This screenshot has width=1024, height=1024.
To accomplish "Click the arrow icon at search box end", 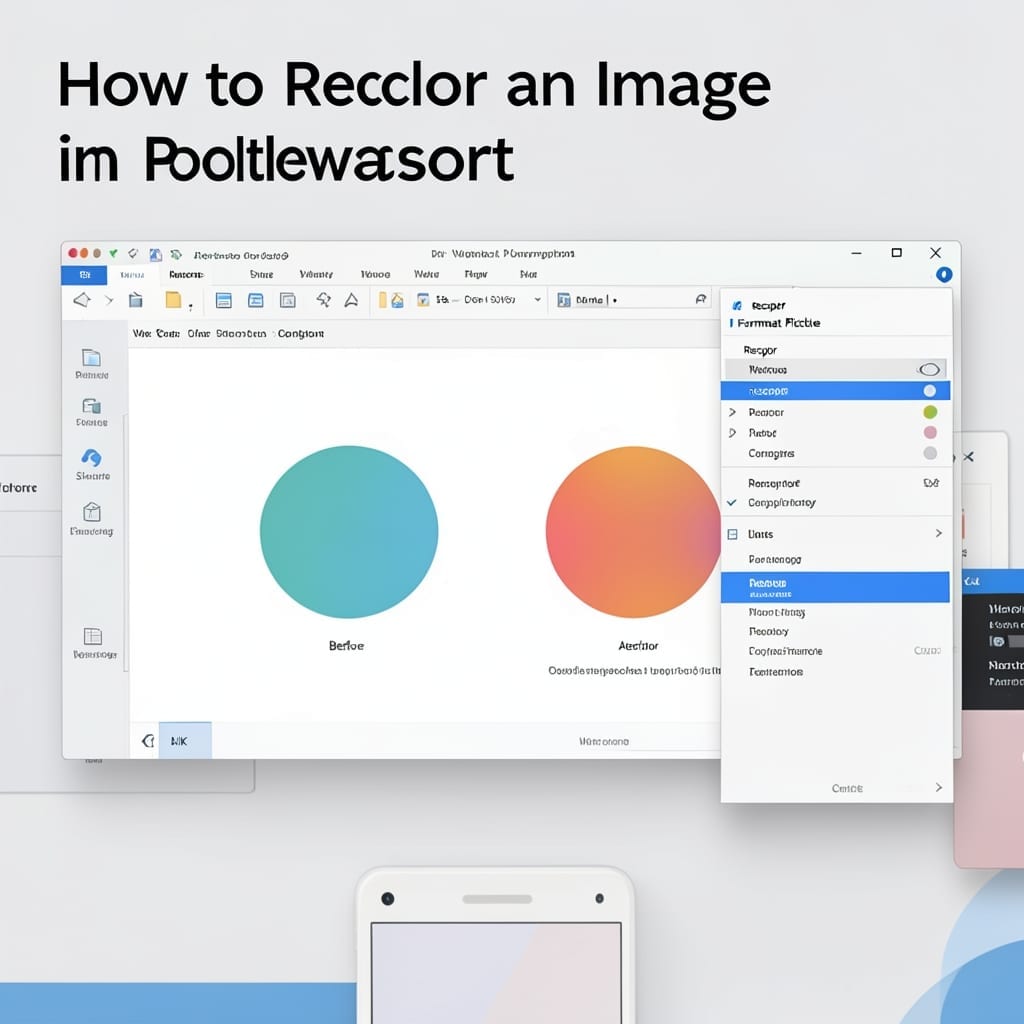I will coord(701,299).
